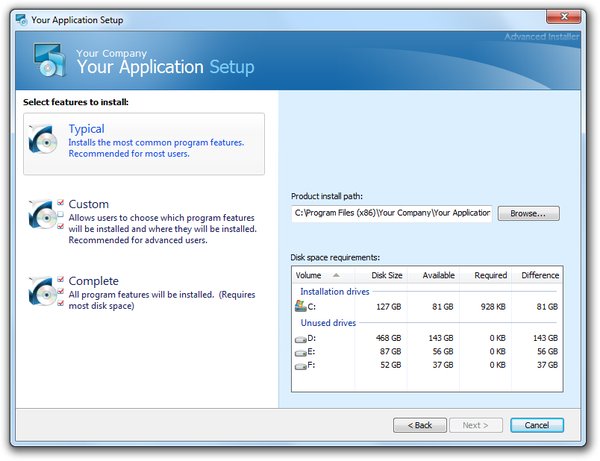Click the 81 GB available cell for C:
The height and width of the screenshot is (461, 600).
pos(443,306)
